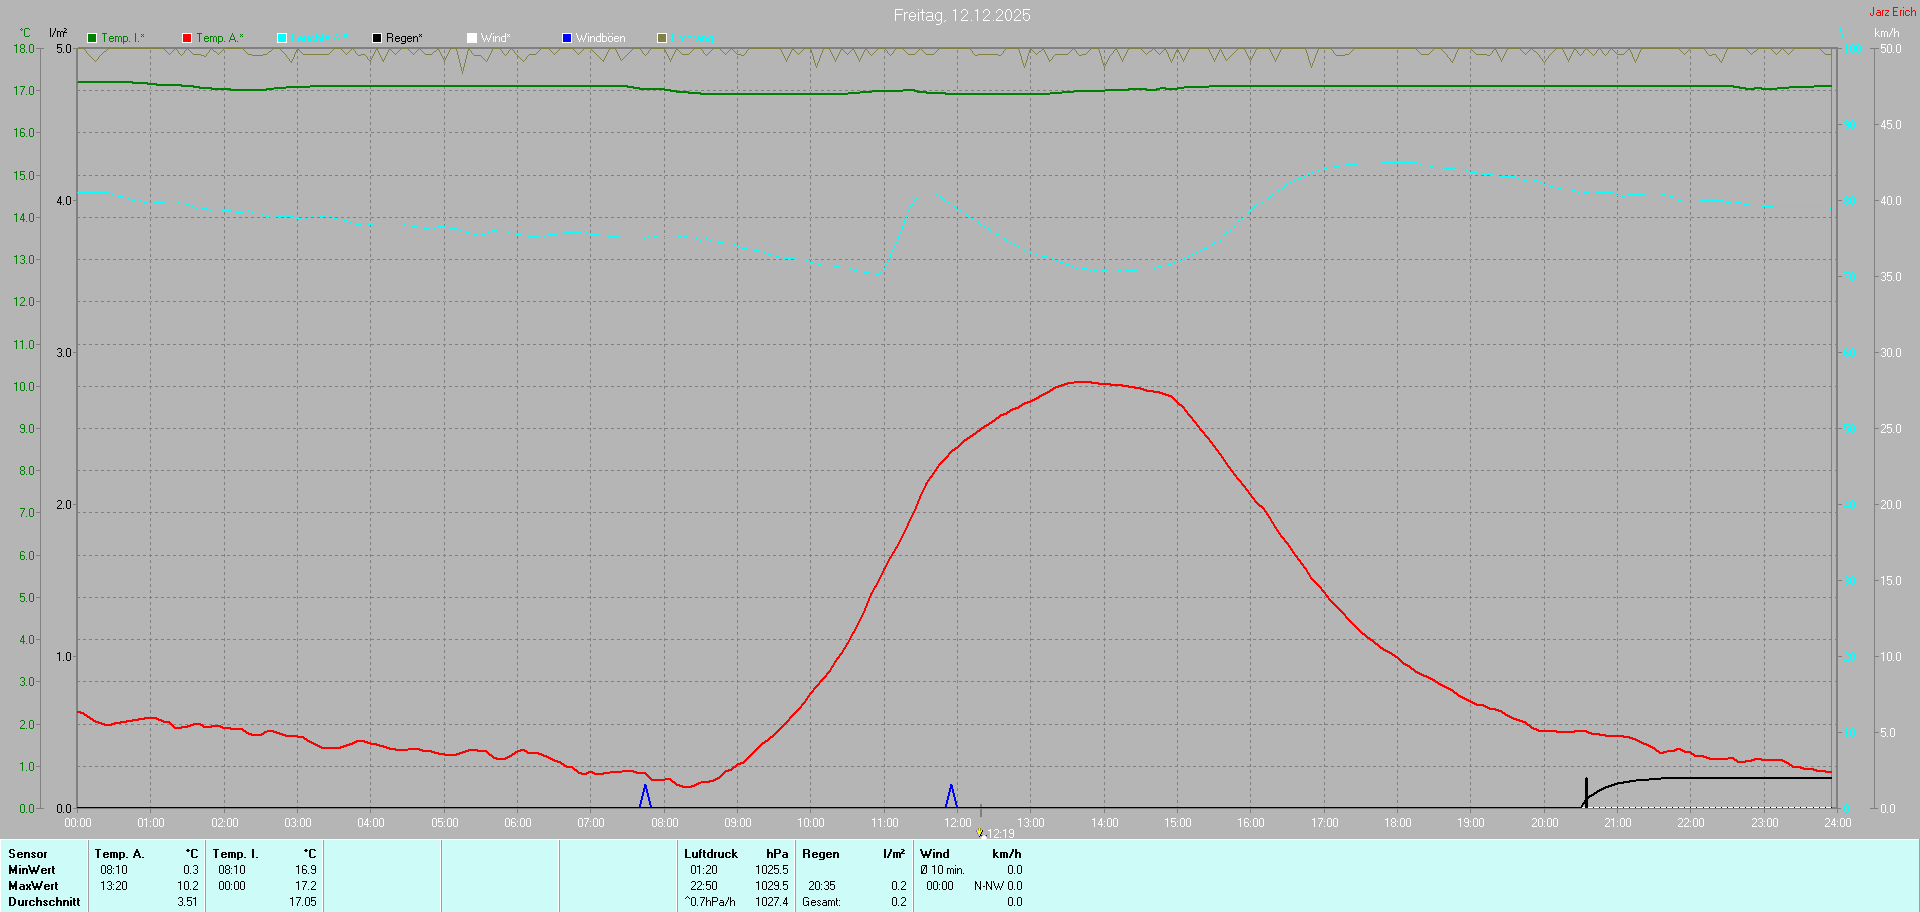This screenshot has height=912, width=1920.
Task: Click the Temp. A. header in the bottom table
Action: 119,854
